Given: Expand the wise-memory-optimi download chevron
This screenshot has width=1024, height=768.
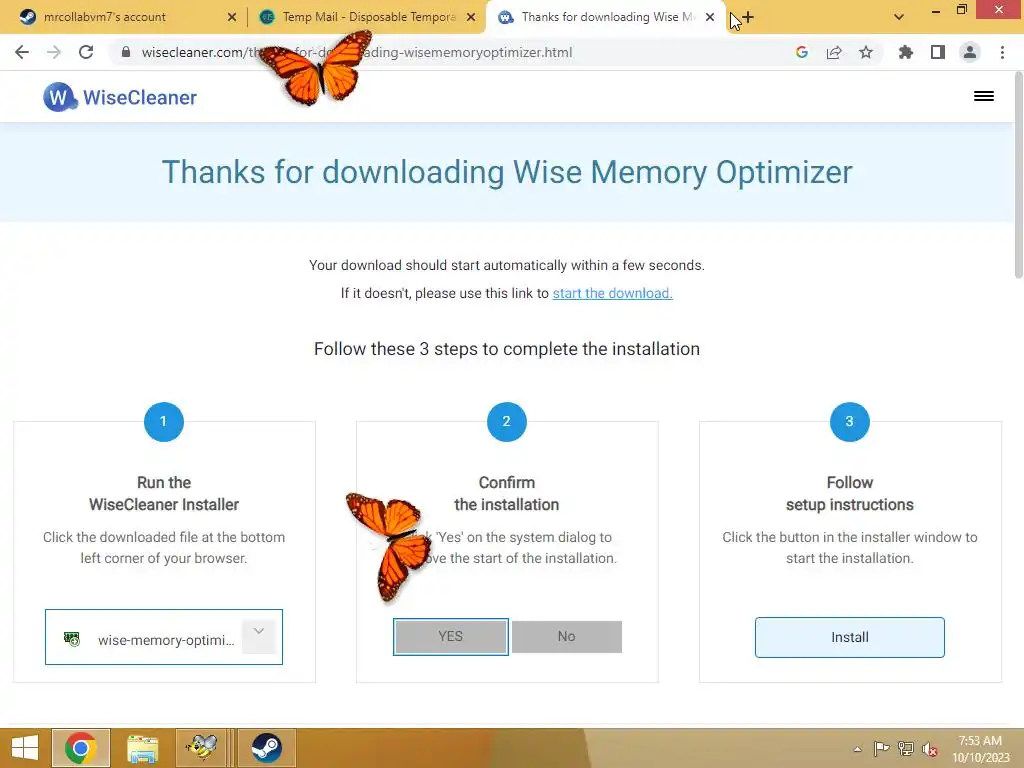Looking at the screenshot, I should 259,632.
